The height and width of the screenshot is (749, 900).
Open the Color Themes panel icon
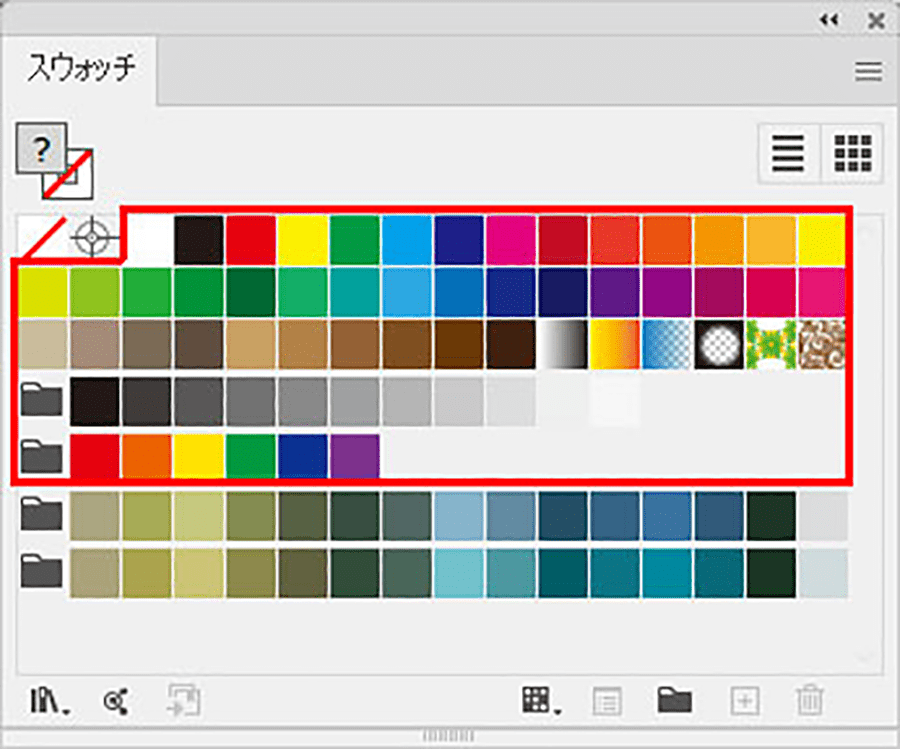tap(116, 701)
